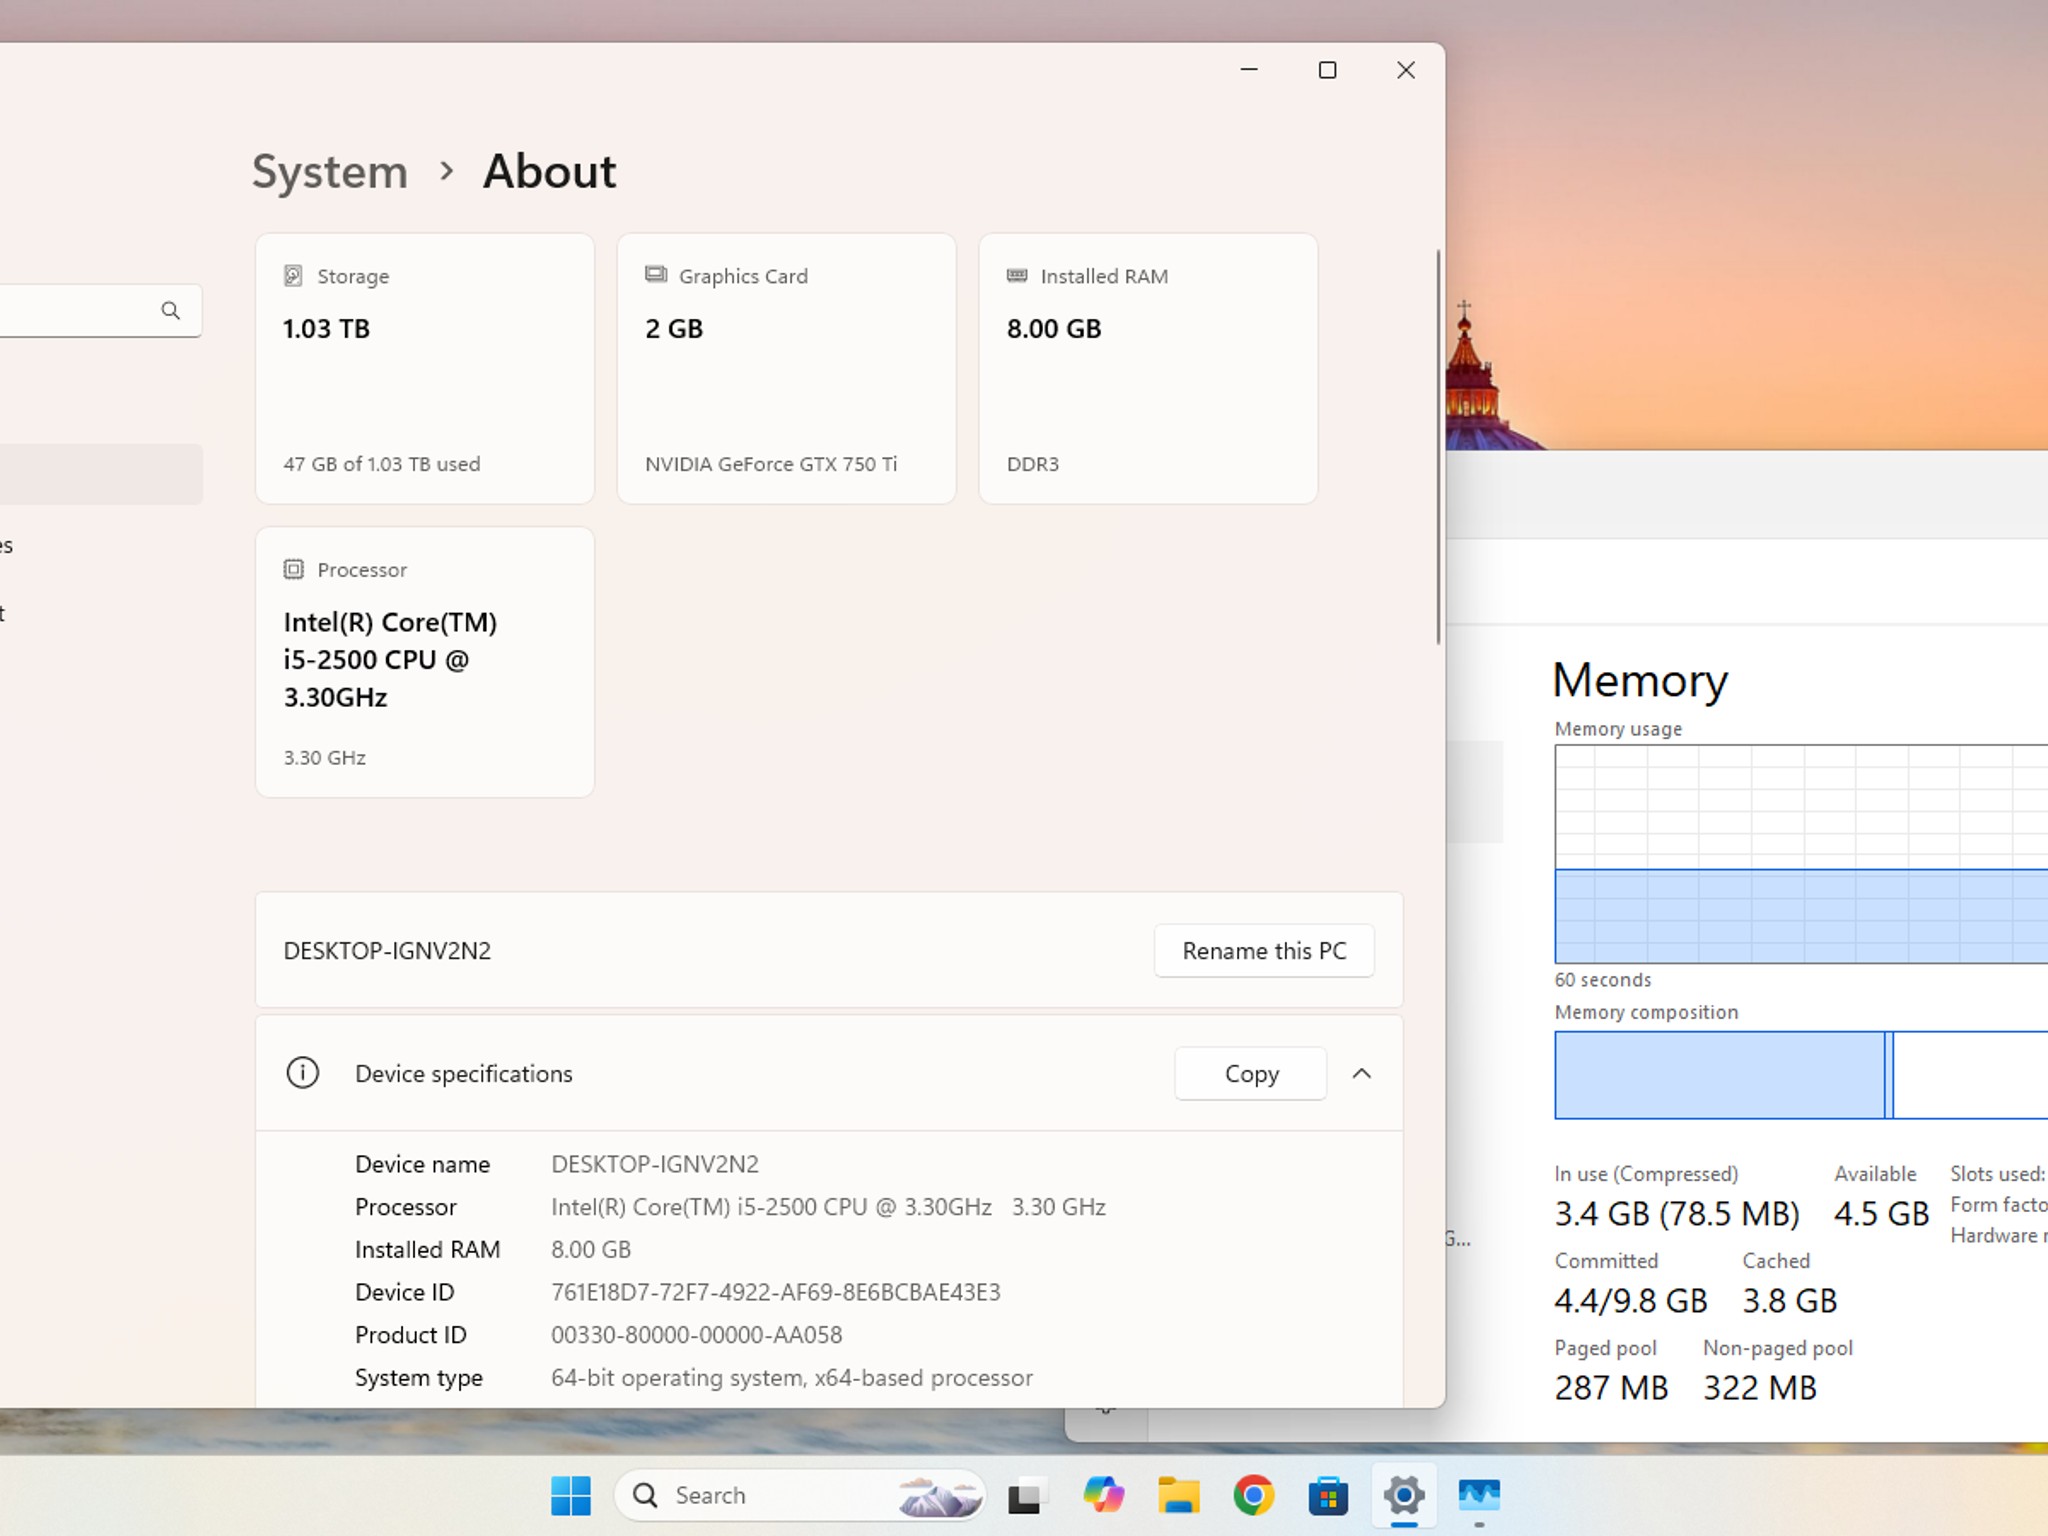This screenshot has width=2048, height=1536.
Task: Click the Installed RAM memory icon
Action: pos(1017,275)
